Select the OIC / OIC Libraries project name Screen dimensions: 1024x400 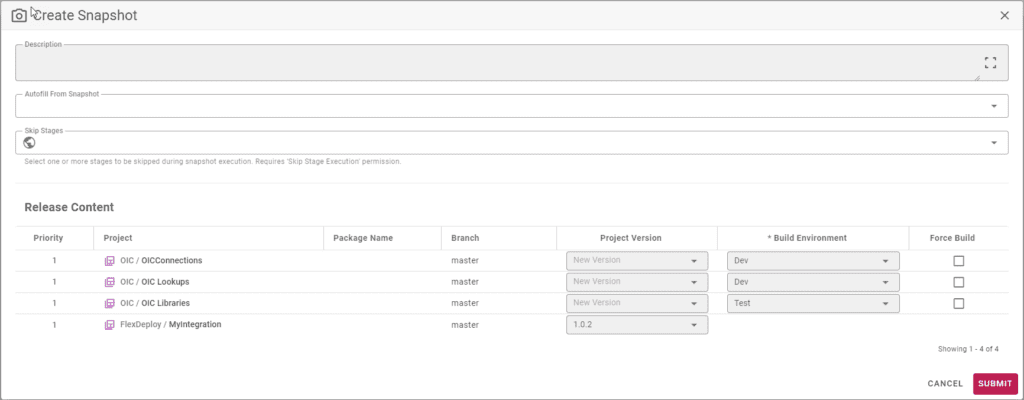click(155, 303)
